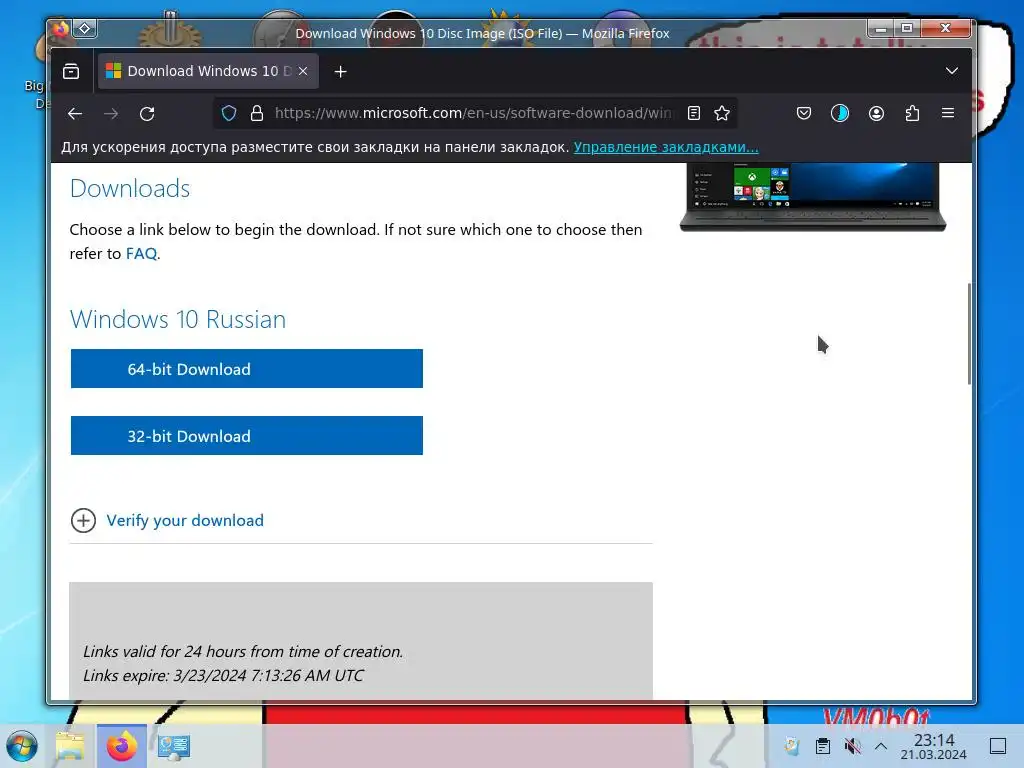Click the laptop image thumbnail

(x=812, y=197)
